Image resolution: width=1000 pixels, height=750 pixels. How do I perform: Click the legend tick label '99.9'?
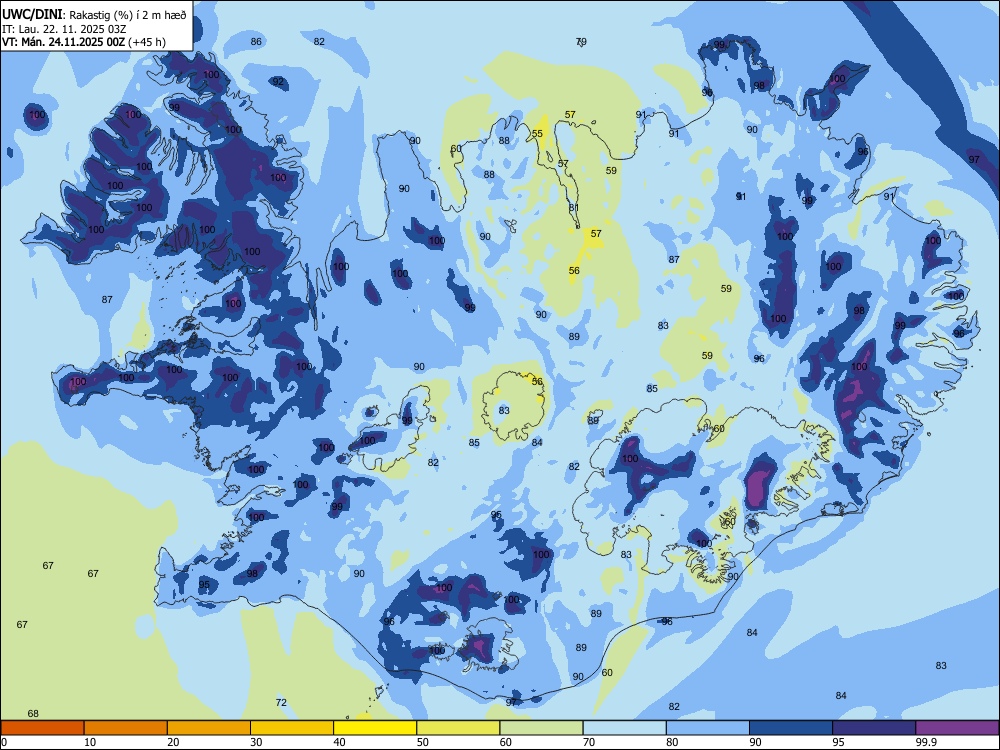(926, 742)
